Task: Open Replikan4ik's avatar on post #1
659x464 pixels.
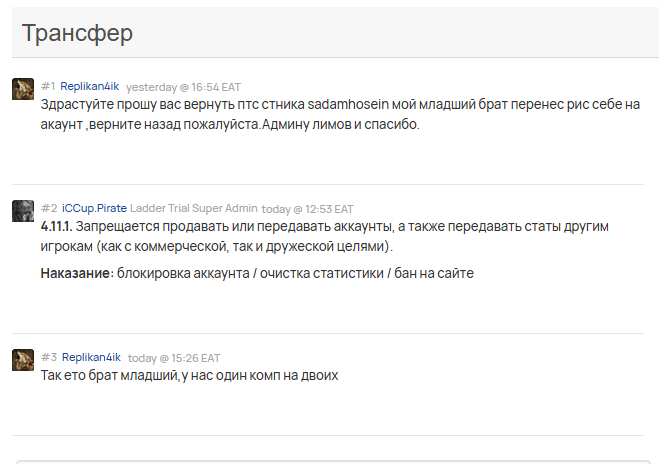Action: (23, 89)
